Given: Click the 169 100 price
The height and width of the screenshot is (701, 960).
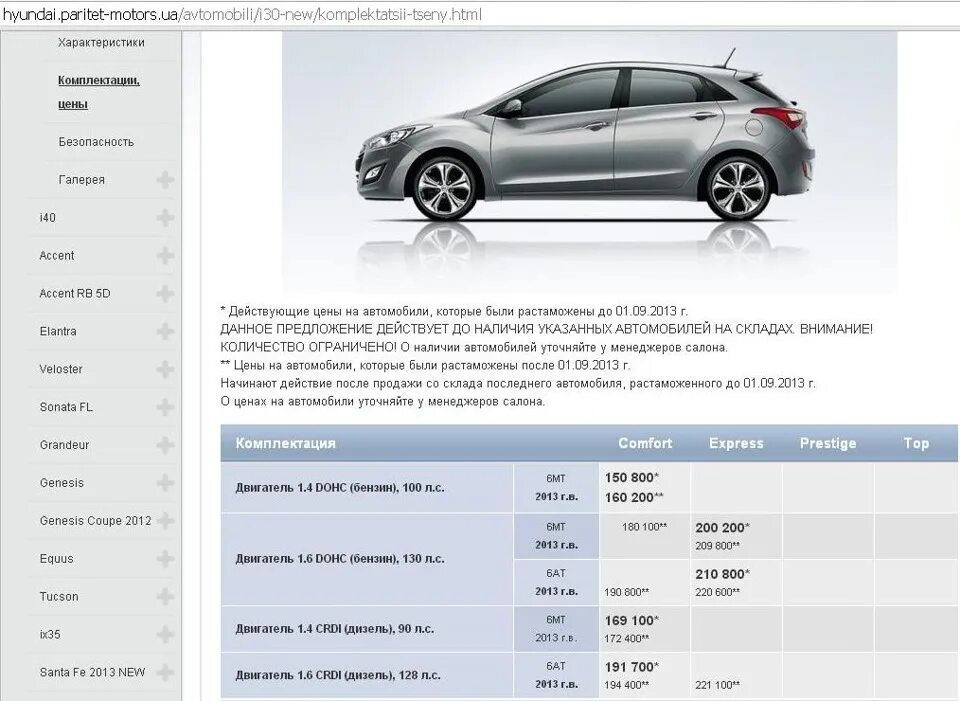Looking at the screenshot, I should coord(632,621).
